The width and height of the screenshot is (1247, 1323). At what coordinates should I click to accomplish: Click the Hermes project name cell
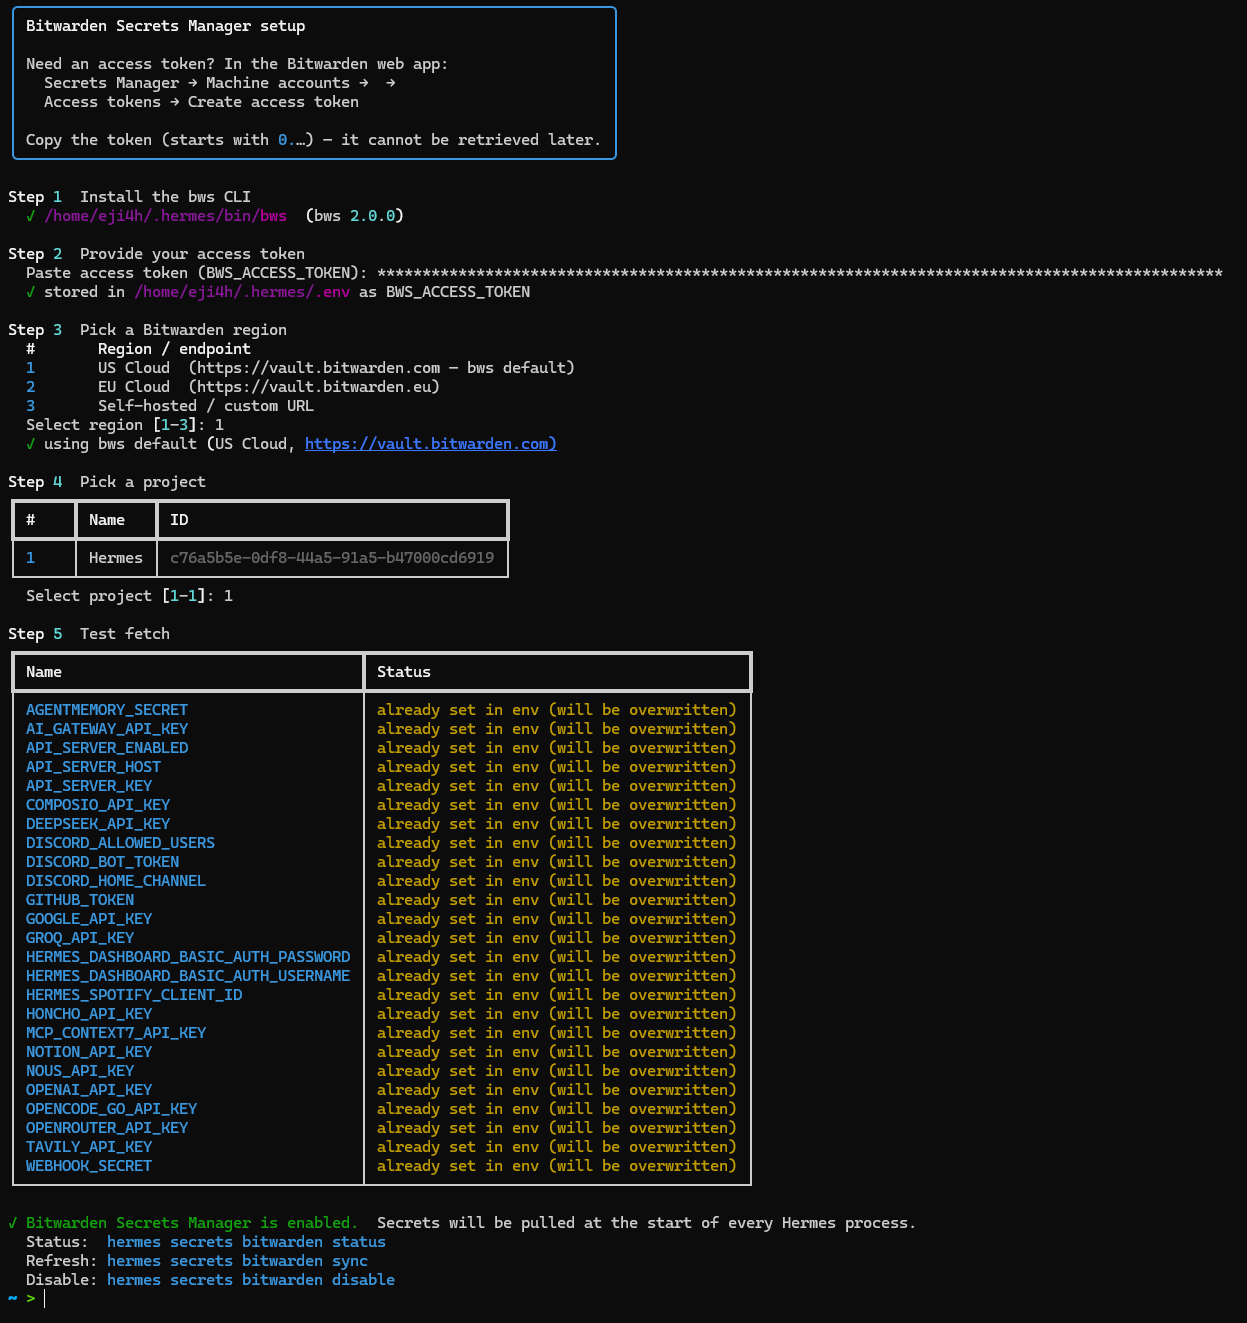(116, 558)
